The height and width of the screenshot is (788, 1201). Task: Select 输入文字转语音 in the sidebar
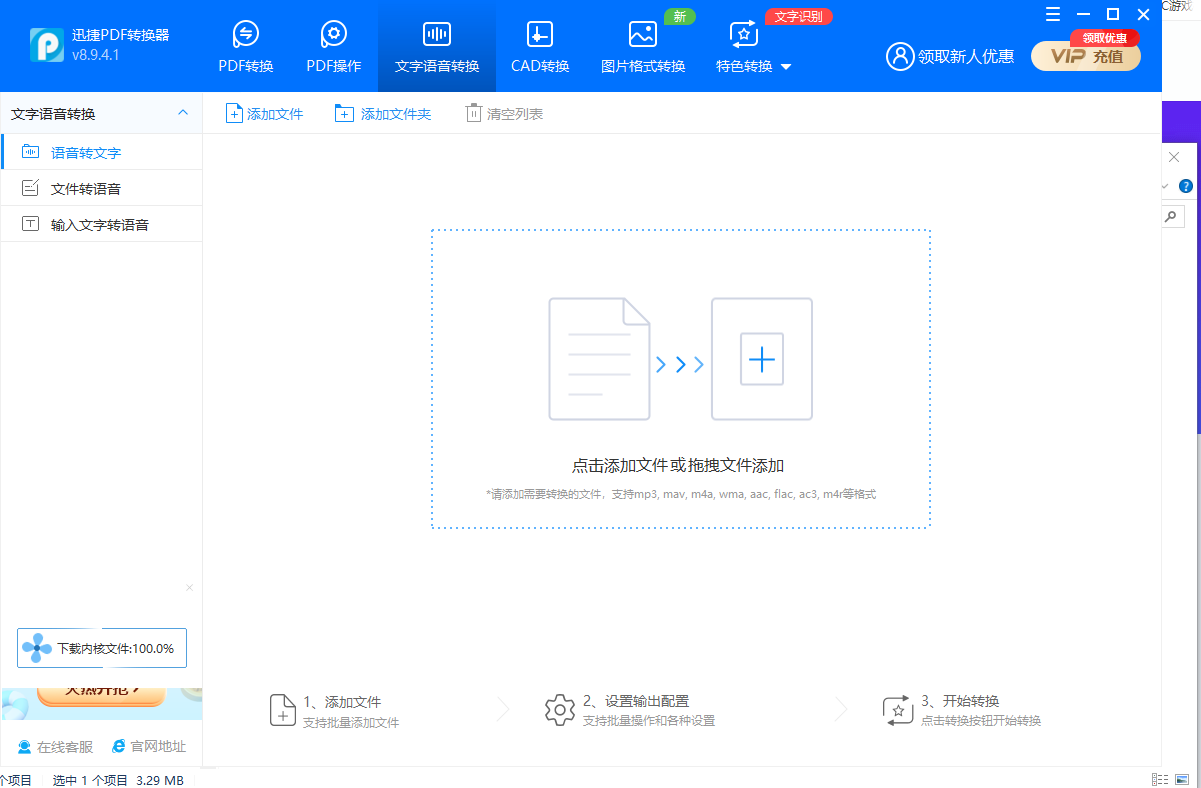click(100, 225)
